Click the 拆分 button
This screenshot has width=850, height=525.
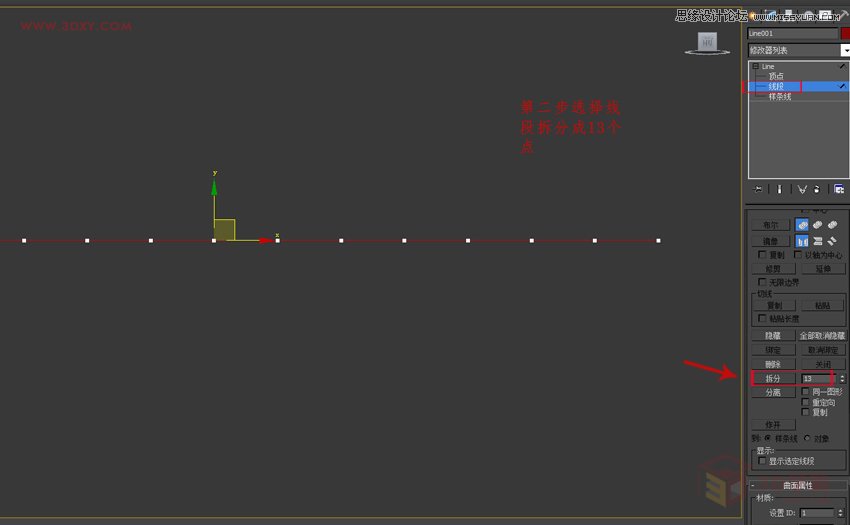[x=772, y=379]
